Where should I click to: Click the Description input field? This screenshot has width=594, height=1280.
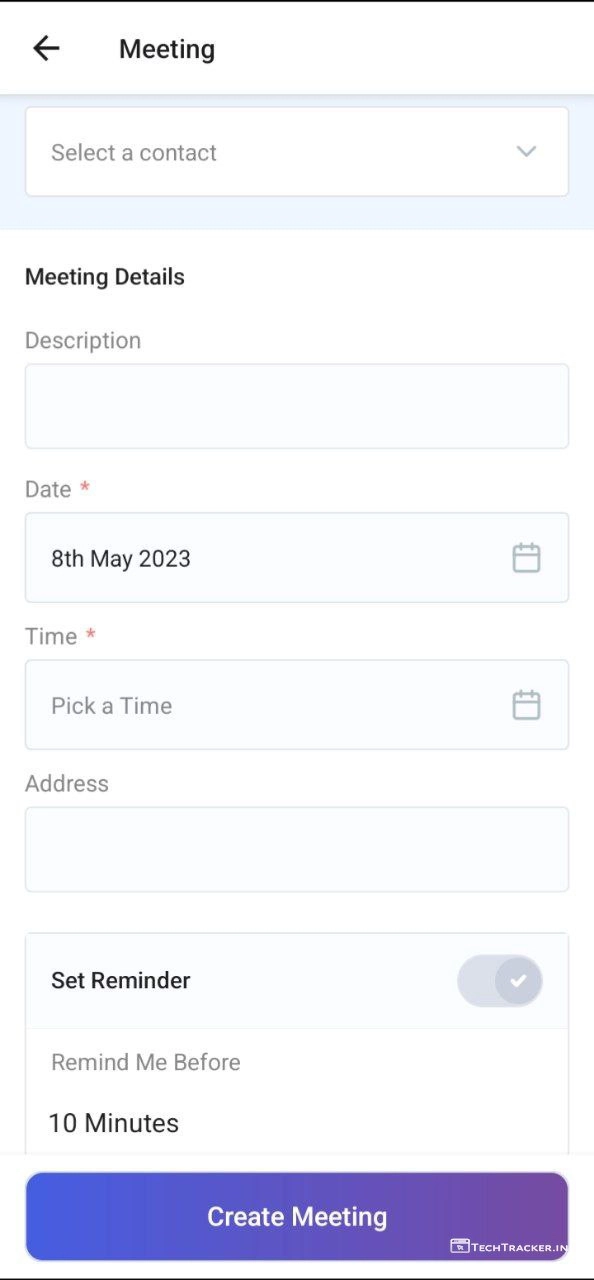tap(297, 406)
